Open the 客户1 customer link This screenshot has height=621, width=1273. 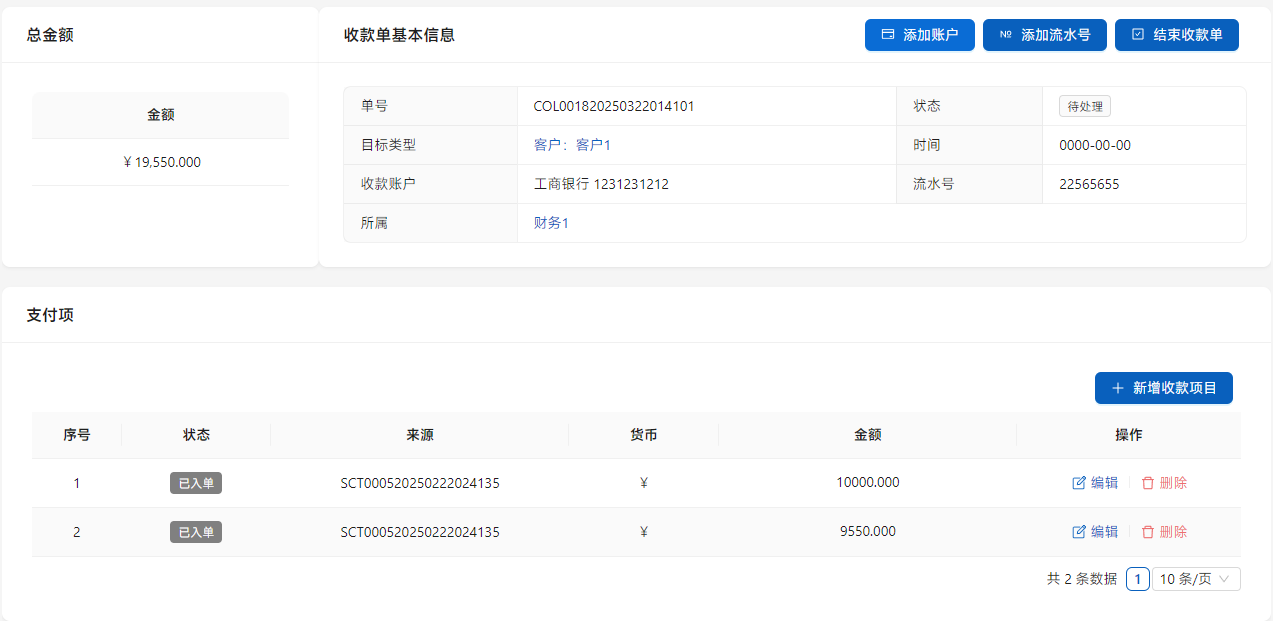(593, 145)
